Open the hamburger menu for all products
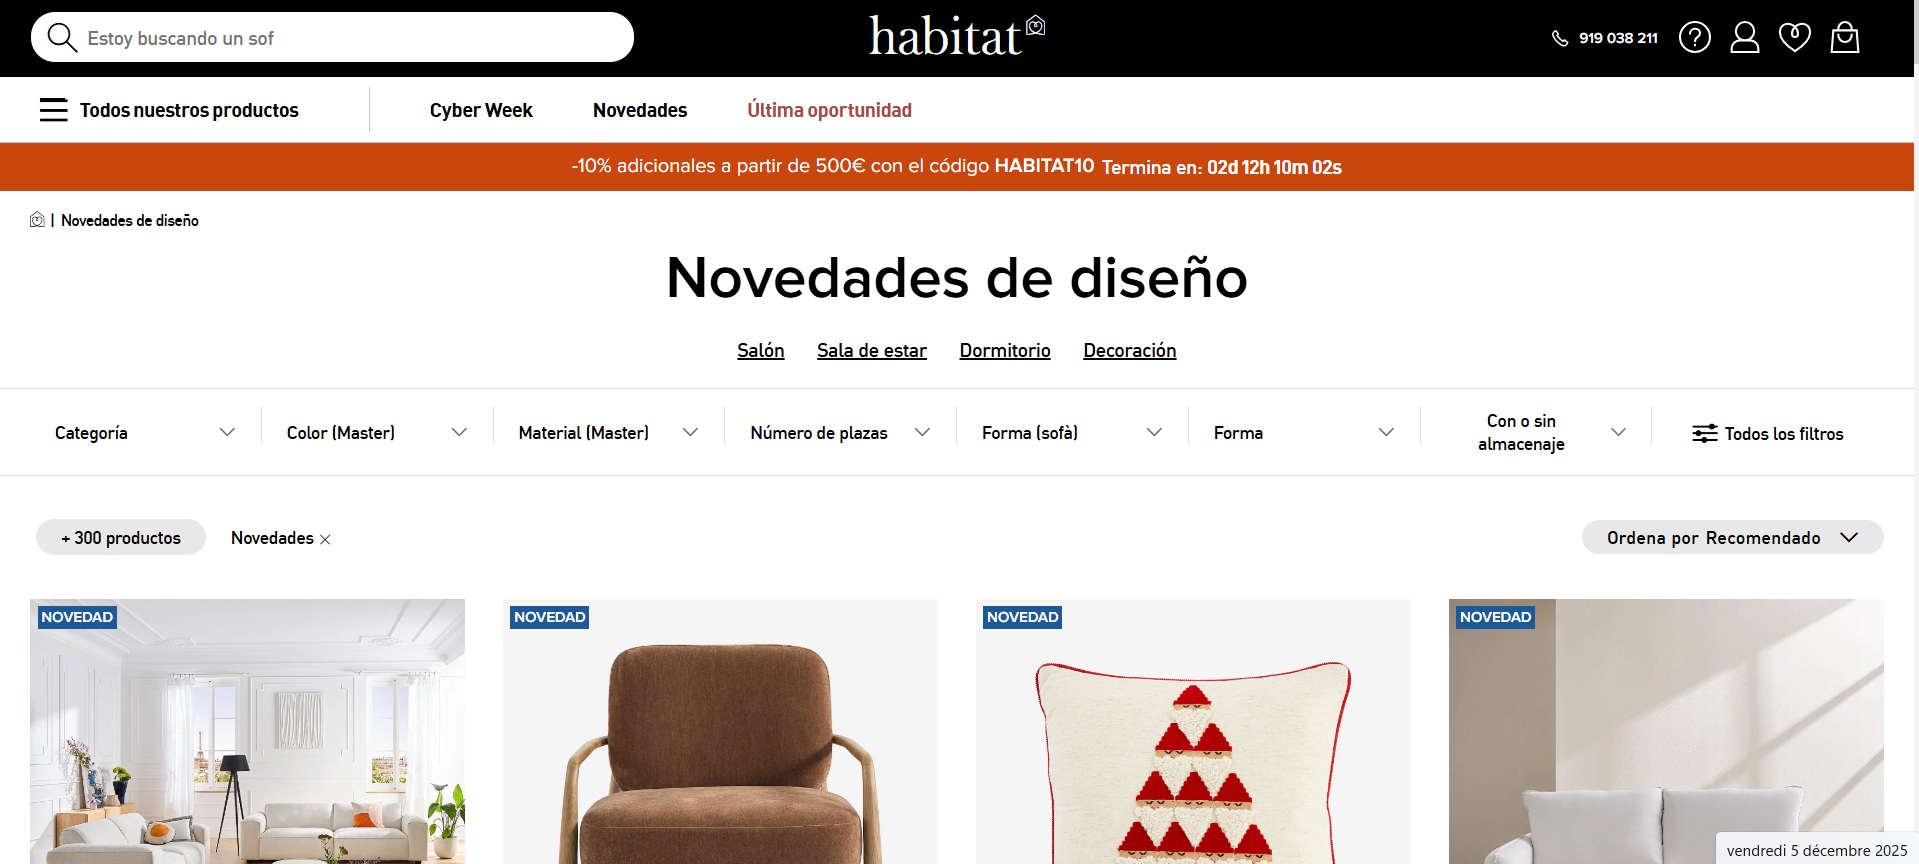The image size is (1919, 864). (x=54, y=110)
